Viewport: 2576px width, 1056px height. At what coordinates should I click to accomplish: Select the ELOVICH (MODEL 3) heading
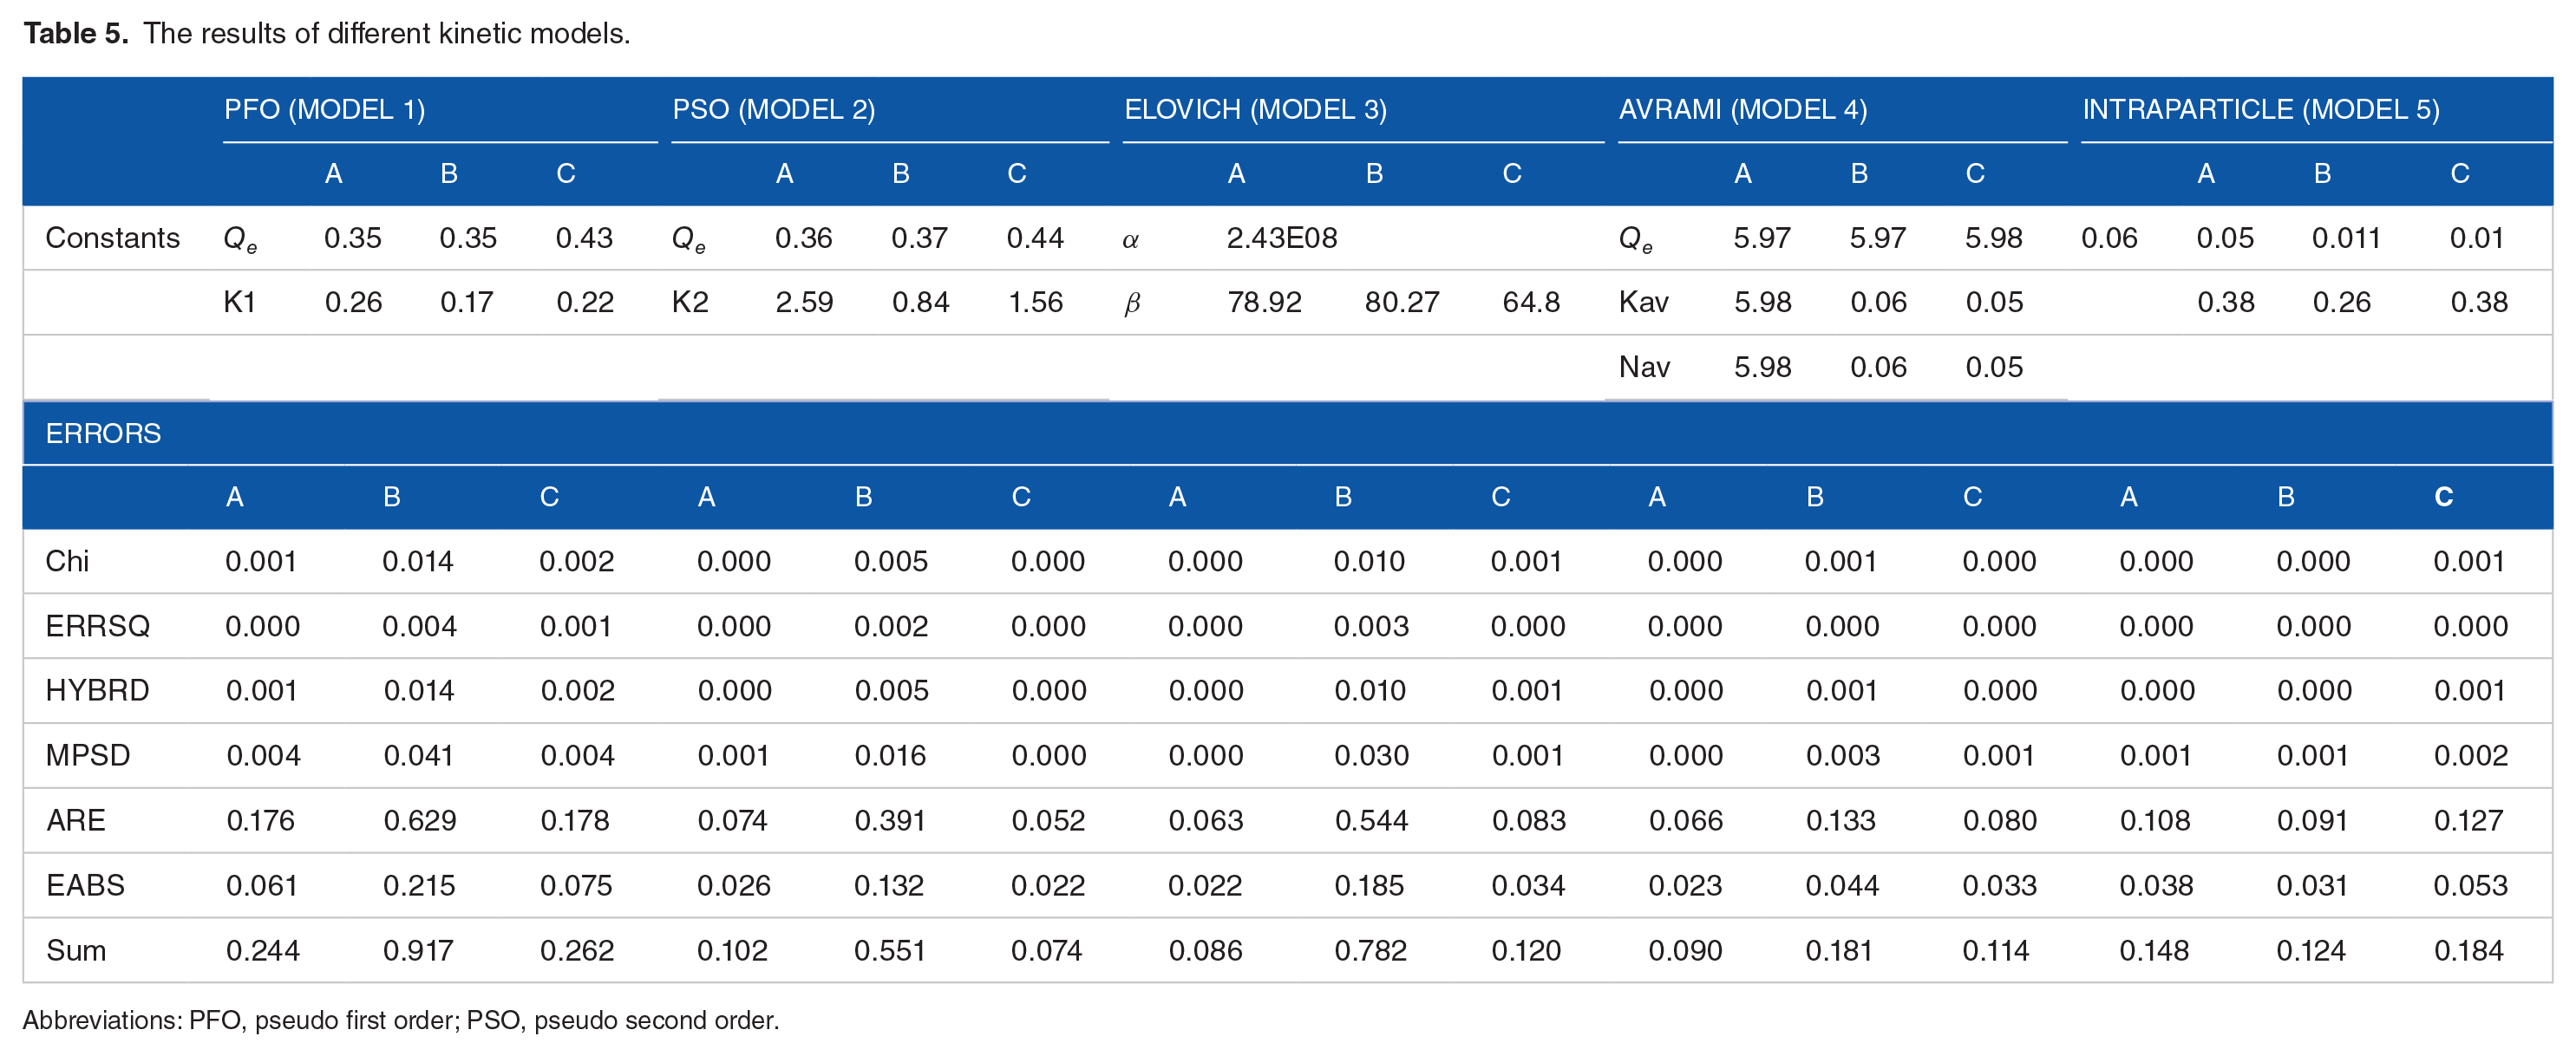[x=1254, y=109]
